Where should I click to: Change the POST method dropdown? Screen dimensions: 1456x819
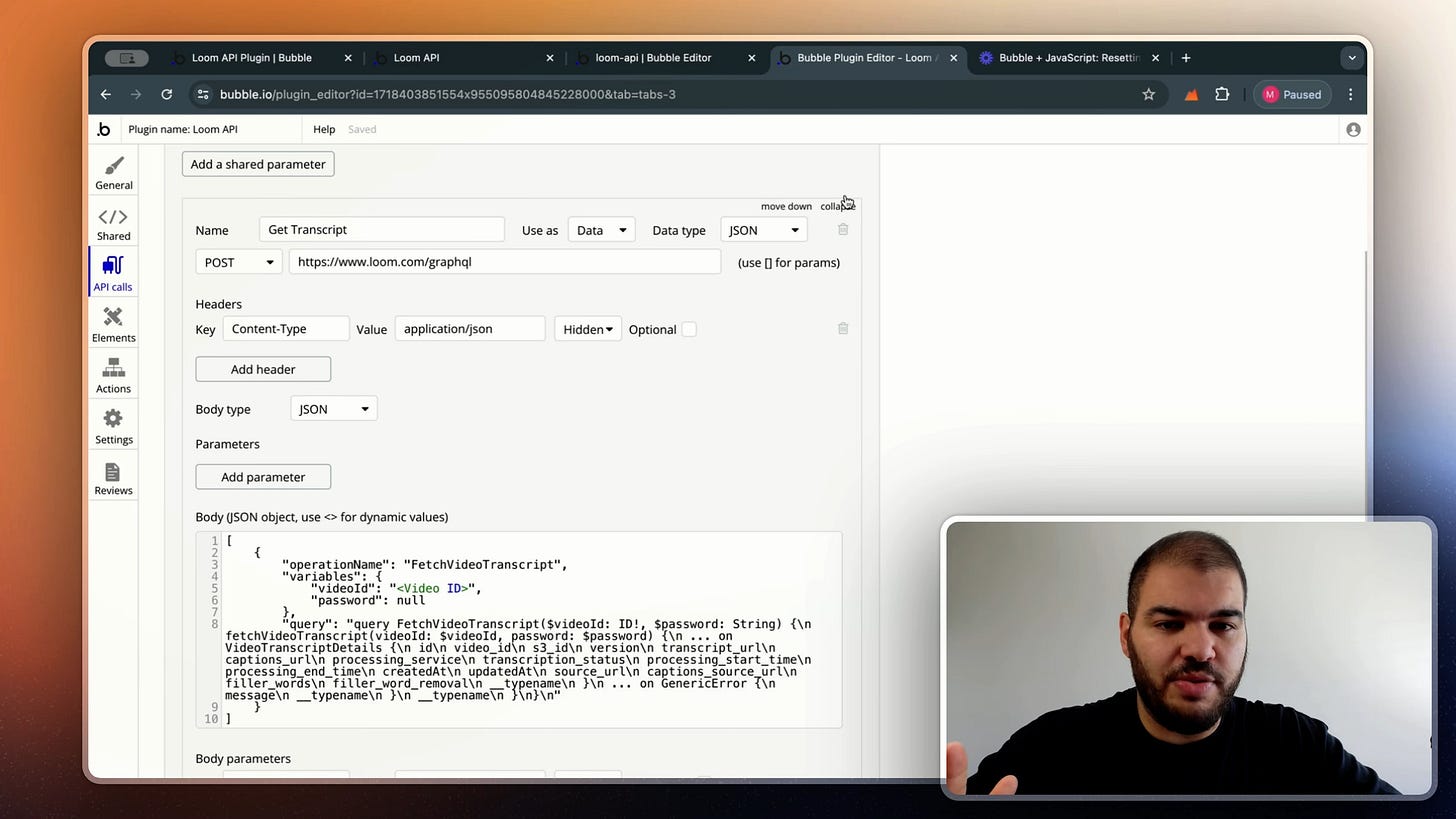[239, 262]
